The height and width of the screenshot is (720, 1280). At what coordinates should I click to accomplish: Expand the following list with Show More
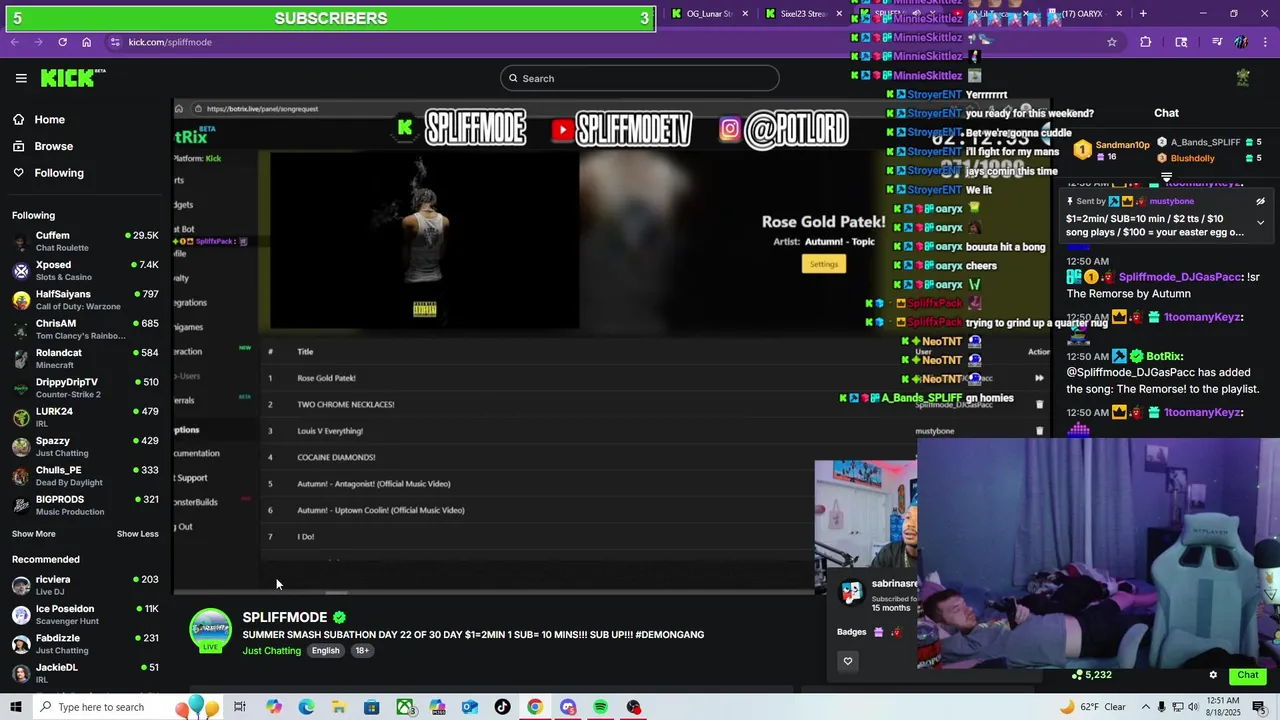[x=34, y=534]
